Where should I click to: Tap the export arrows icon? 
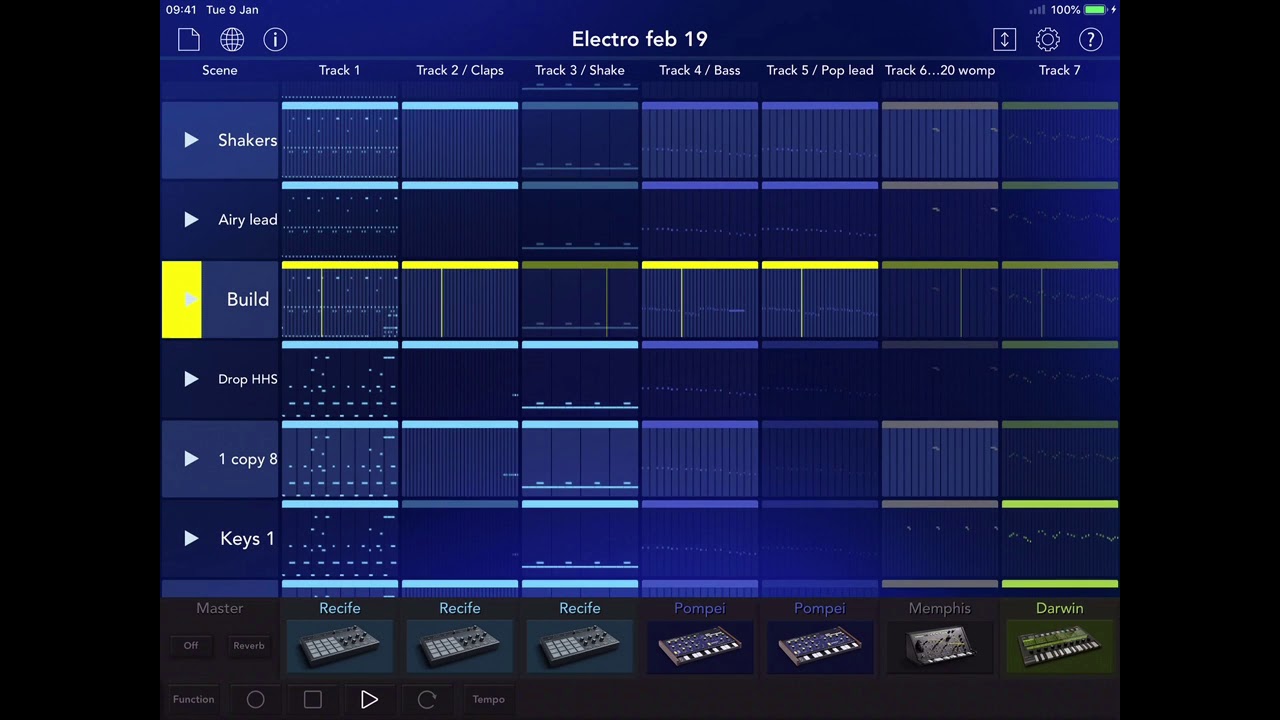point(1004,39)
